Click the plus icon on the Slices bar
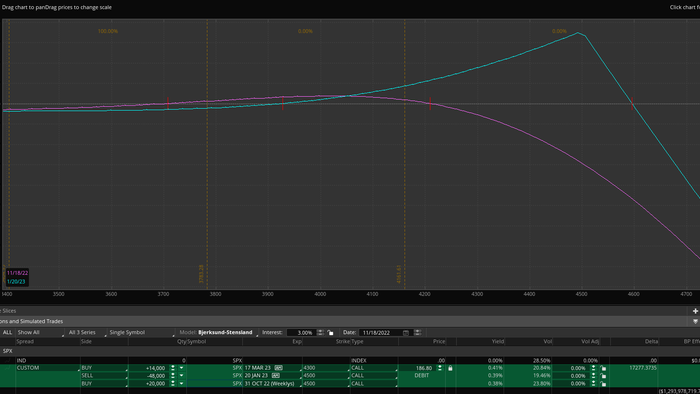 click(695, 311)
